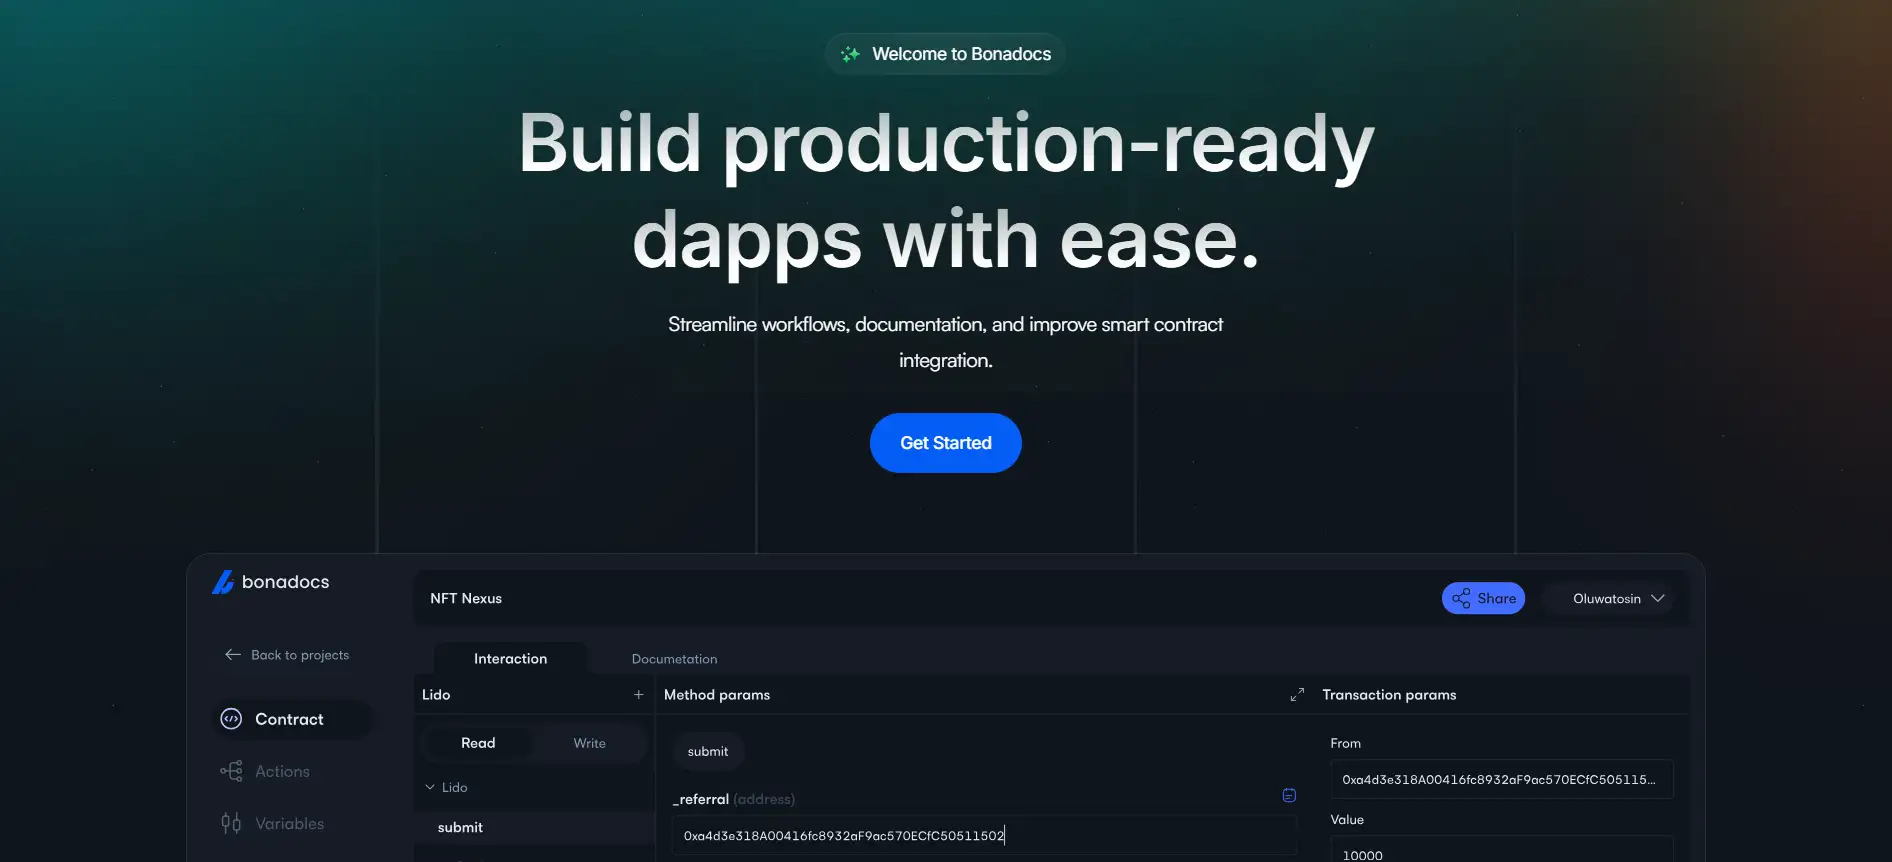Click the Get Started button
The height and width of the screenshot is (862, 1892).
tap(945, 443)
